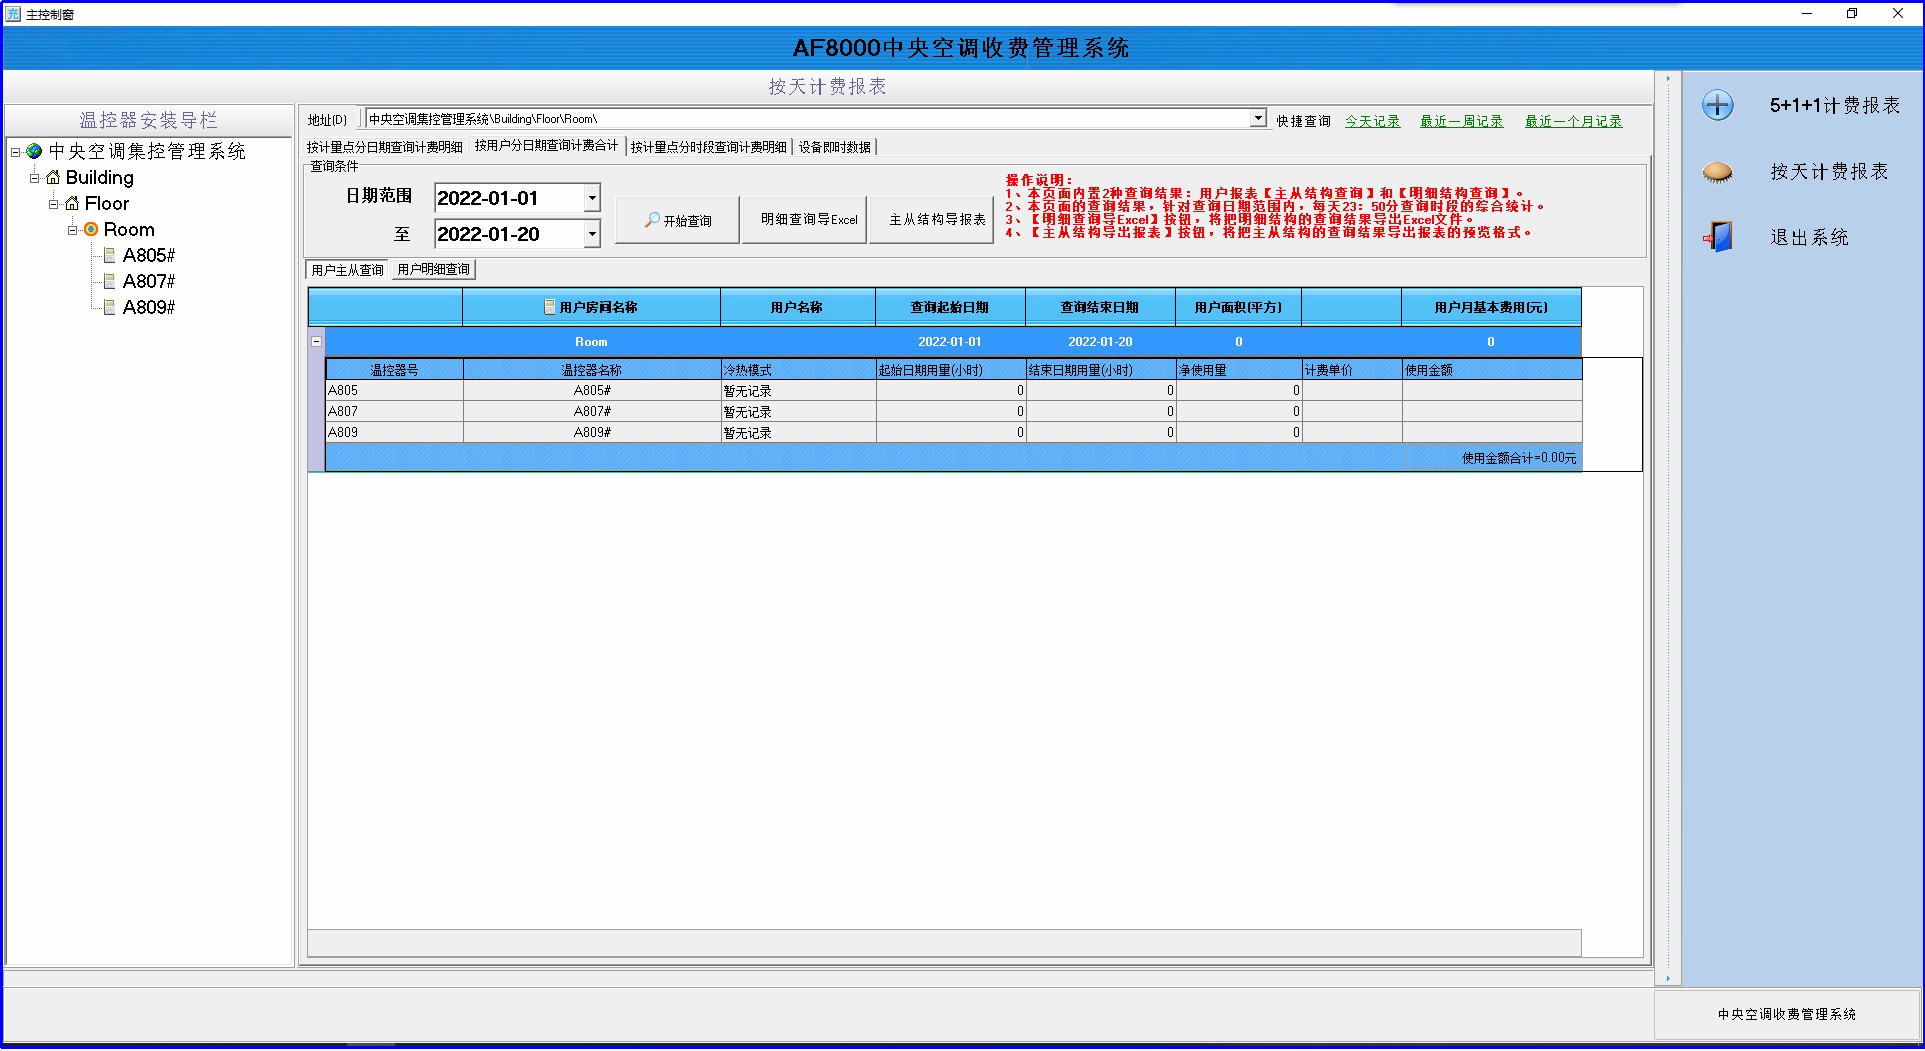1925x1051 pixels.
Task: Click the device icon beside A809#
Action: coord(110,307)
